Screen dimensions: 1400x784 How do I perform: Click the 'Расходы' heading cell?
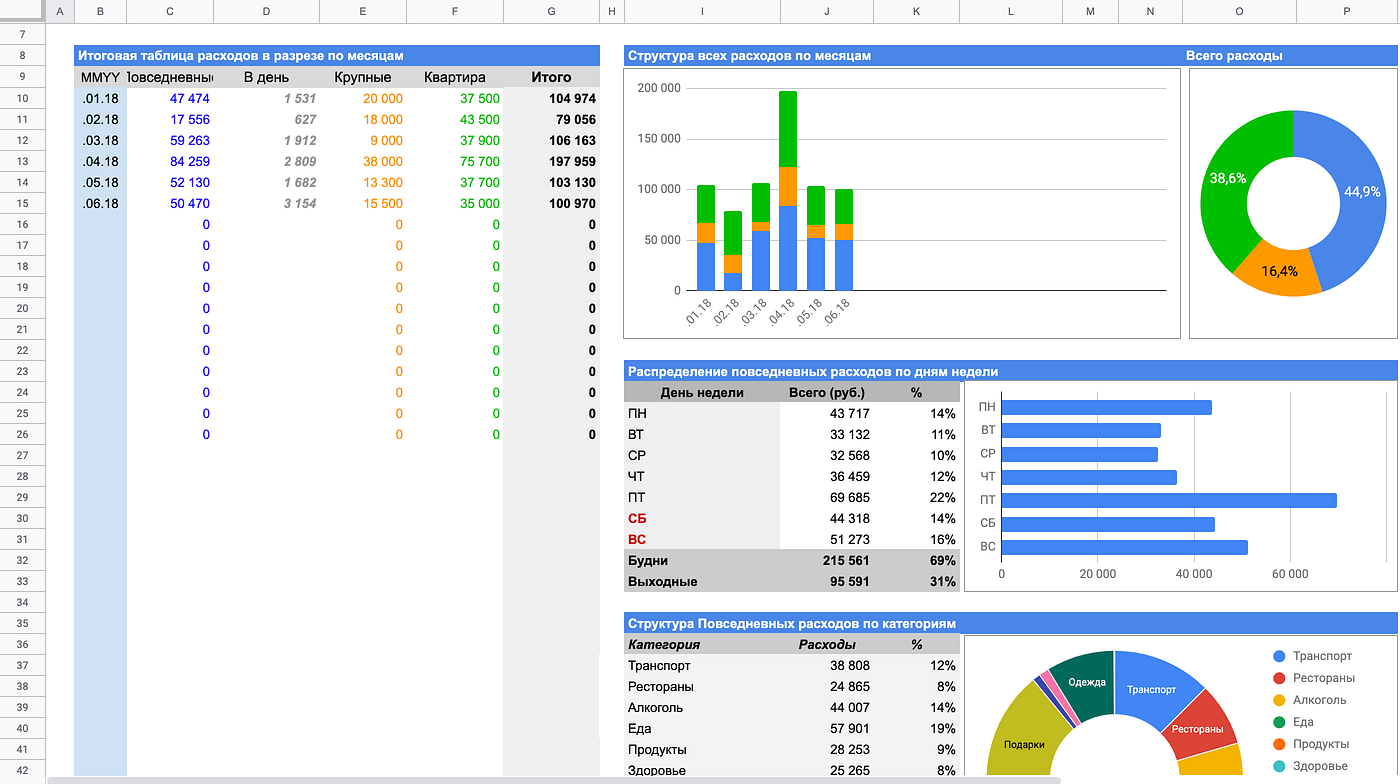point(827,644)
